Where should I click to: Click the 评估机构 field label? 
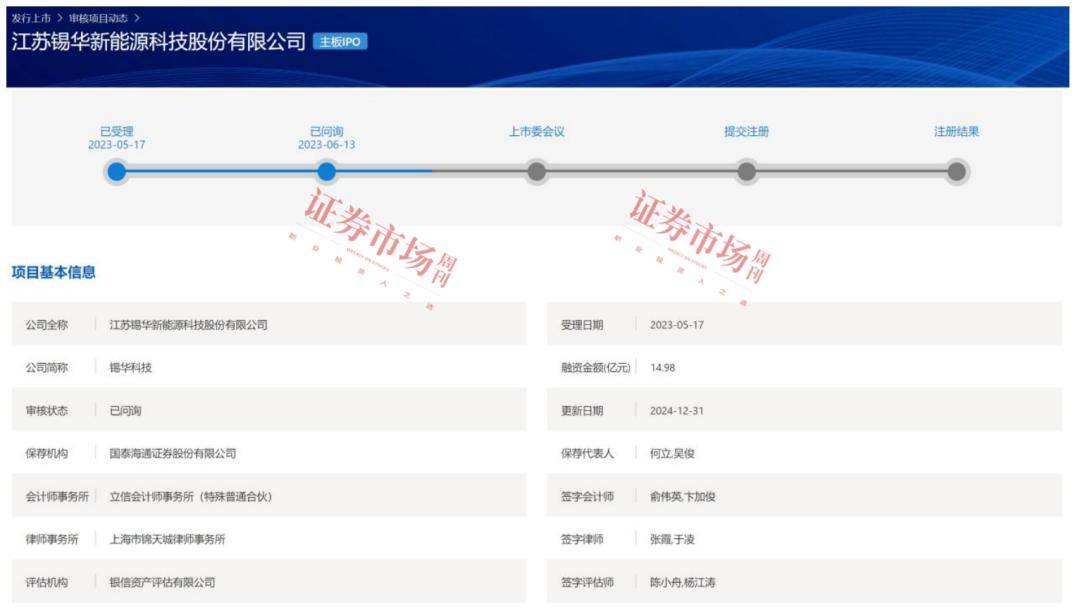pos(47,582)
